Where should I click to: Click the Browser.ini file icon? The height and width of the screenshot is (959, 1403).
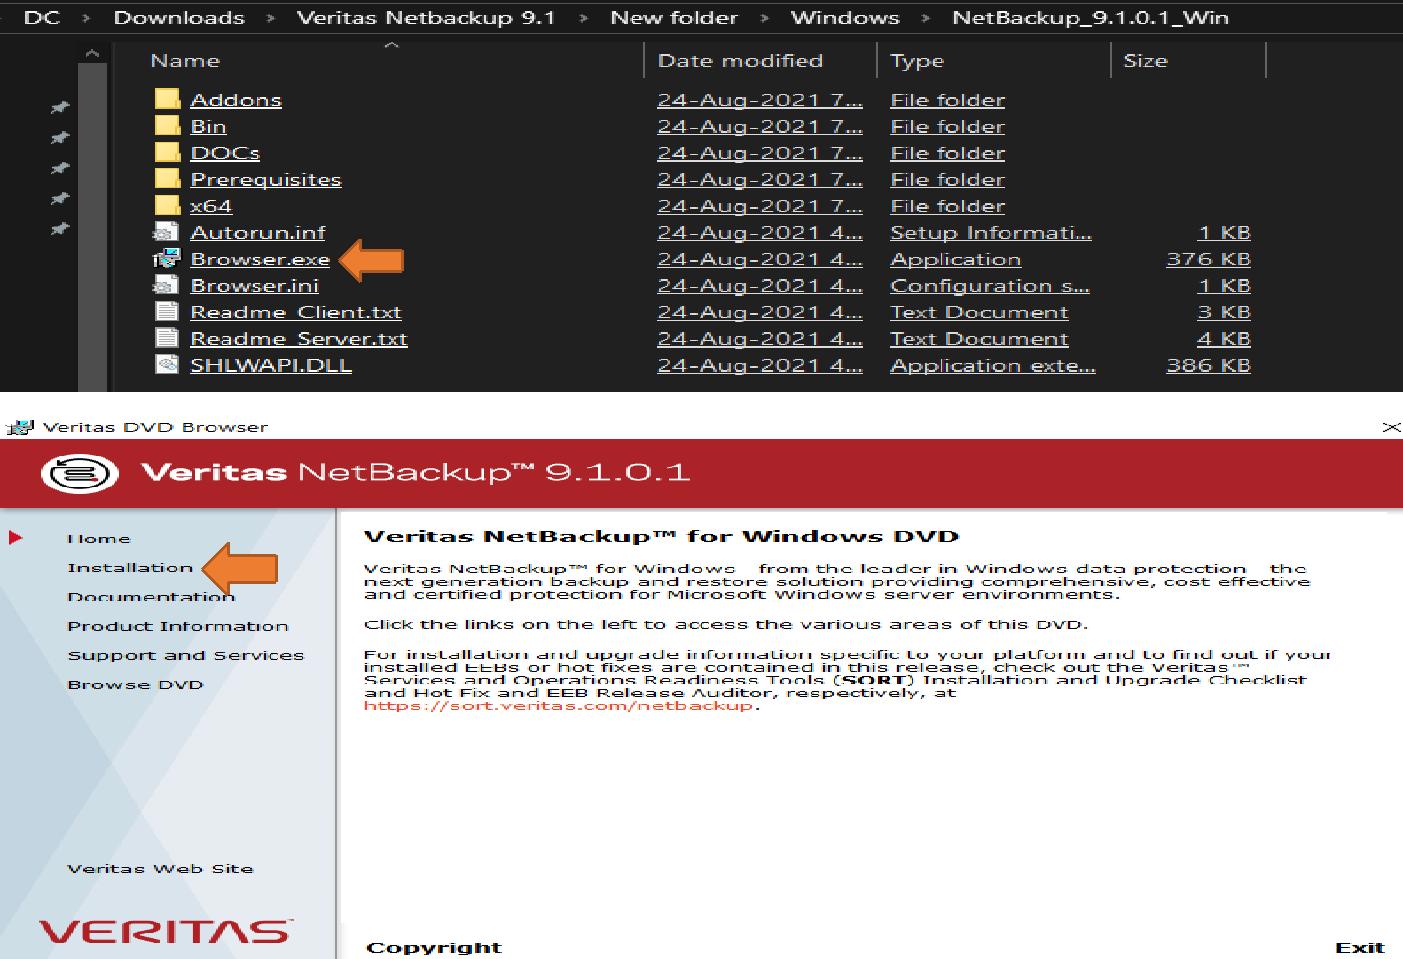point(166,286)
